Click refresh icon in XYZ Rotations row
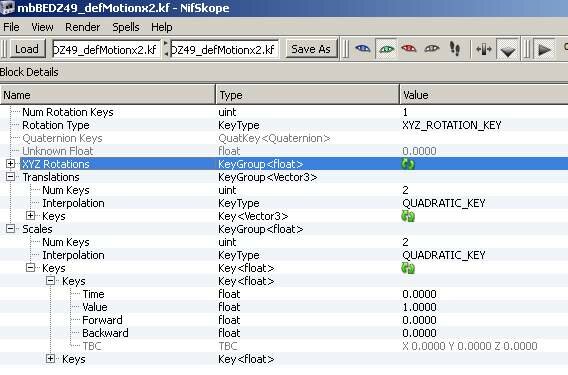 tap(408, 164)
